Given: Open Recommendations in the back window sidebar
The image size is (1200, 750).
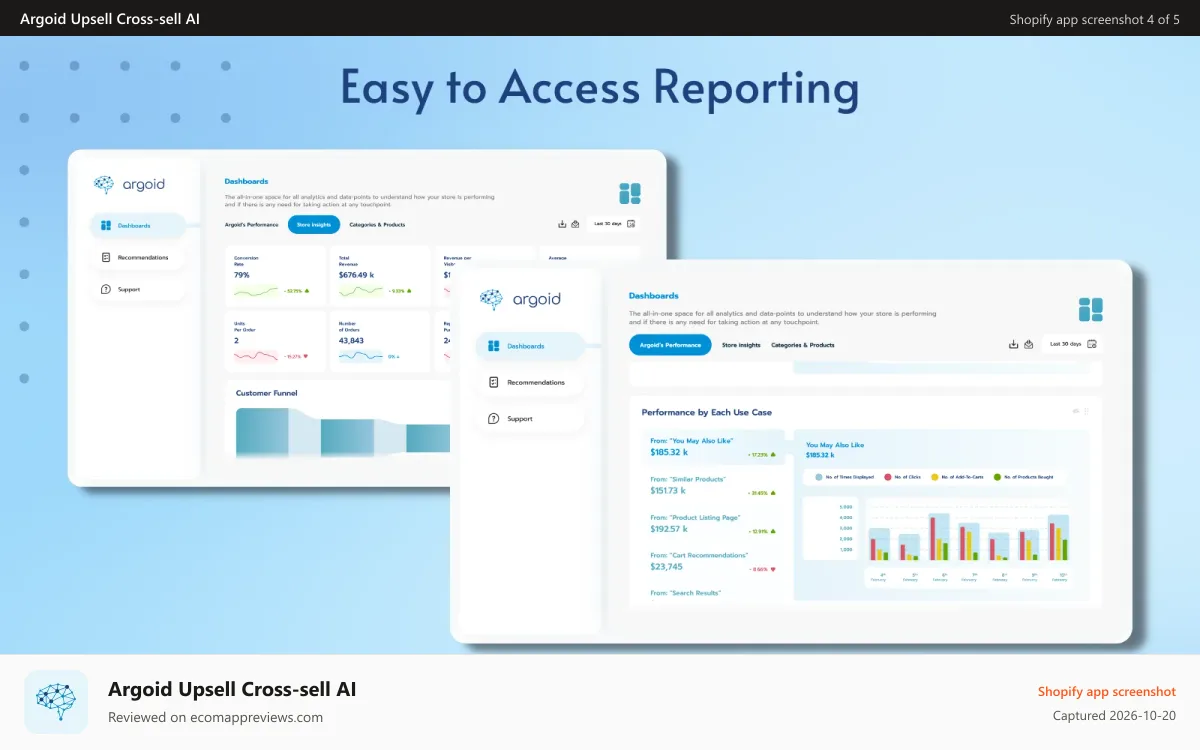Looking at the screenshot, I should 137,258.
